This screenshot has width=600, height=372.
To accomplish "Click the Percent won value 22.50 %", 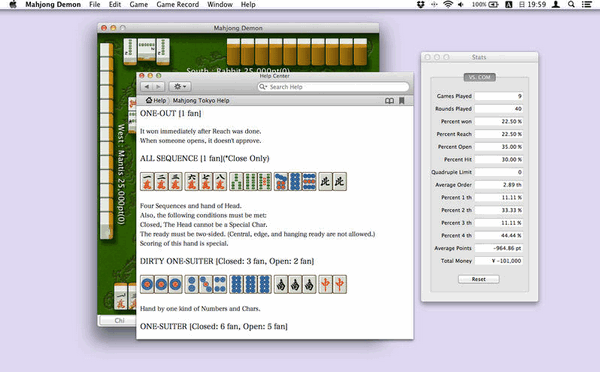I will tap(499, 121).
